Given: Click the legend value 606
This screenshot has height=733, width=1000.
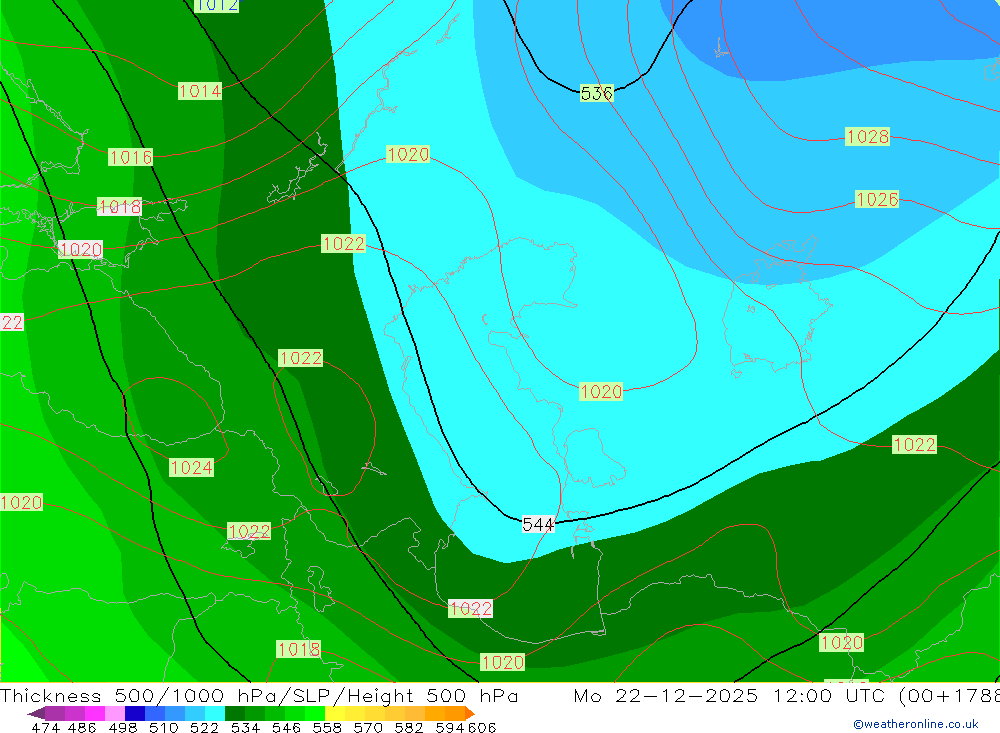Looking at the screenshot, I should pos(481,727).
